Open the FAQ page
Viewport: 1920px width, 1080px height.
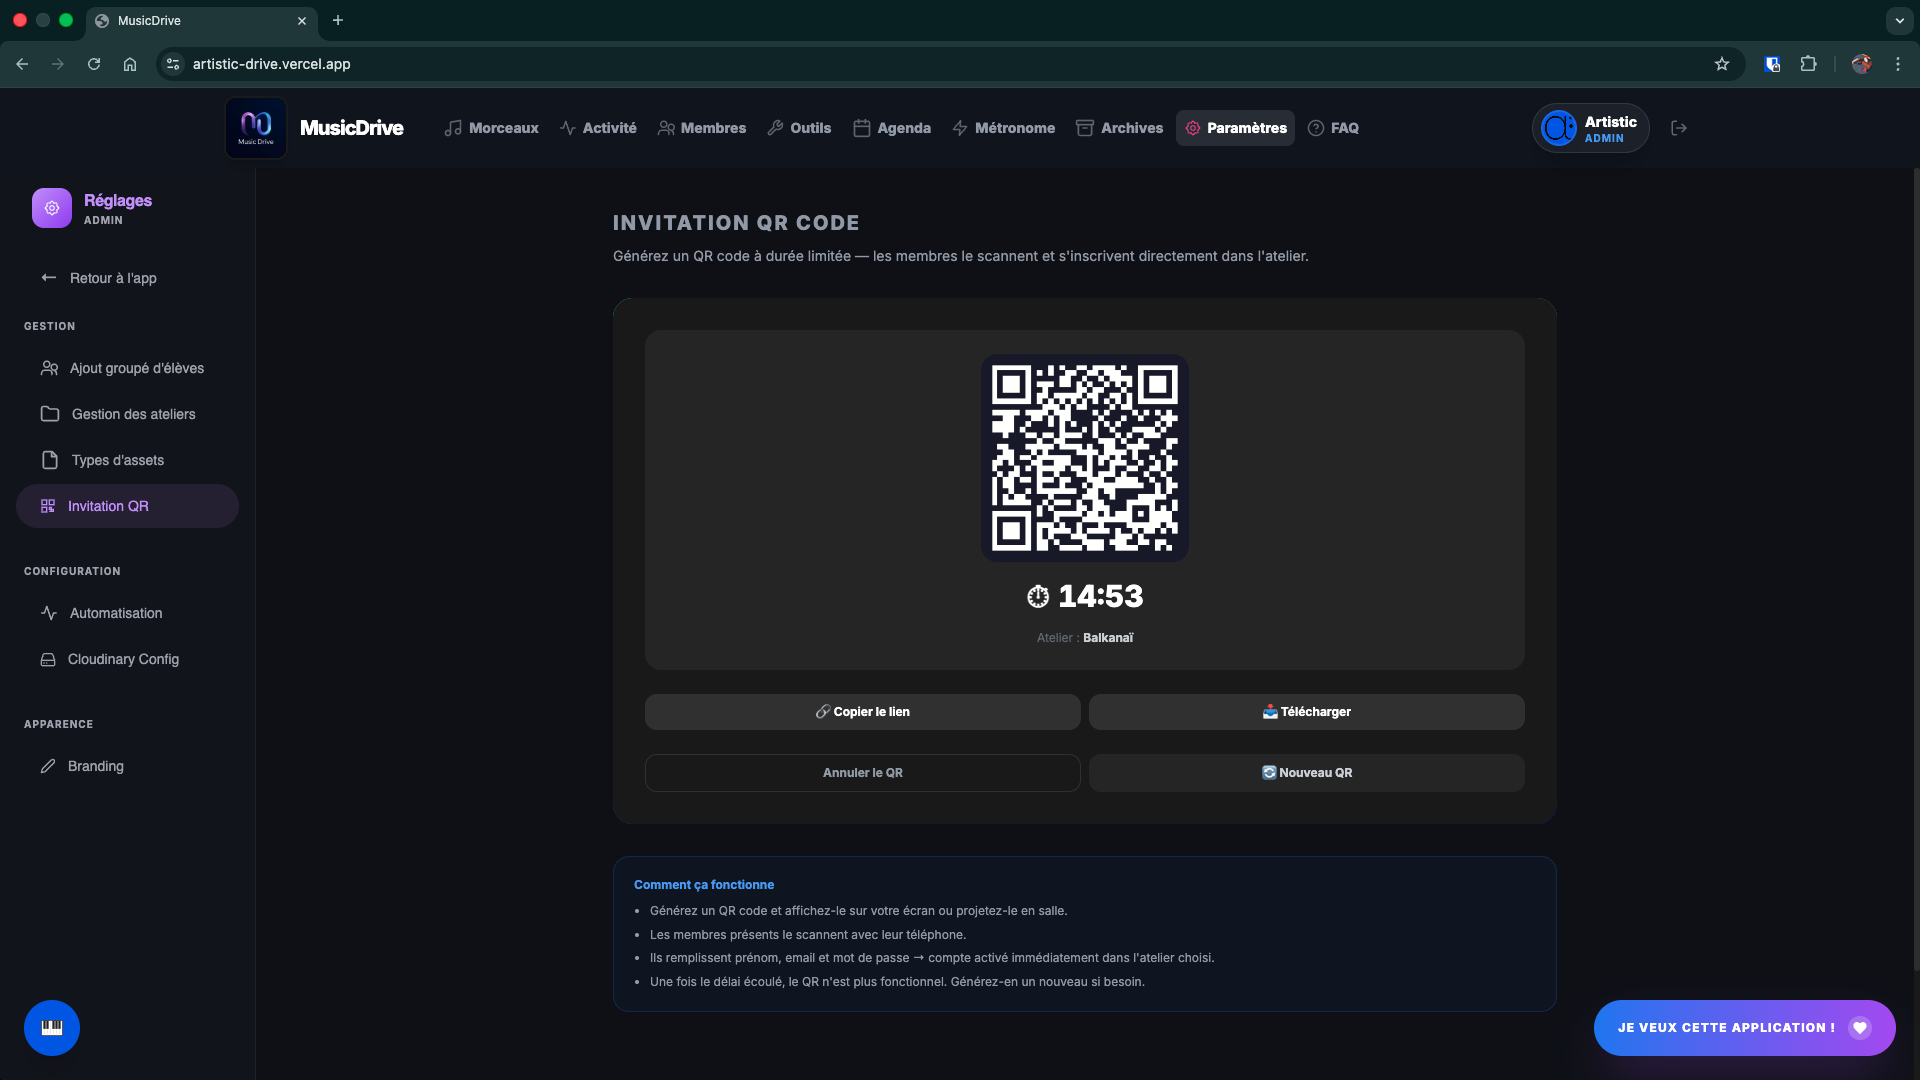(x=1334, y=128)
